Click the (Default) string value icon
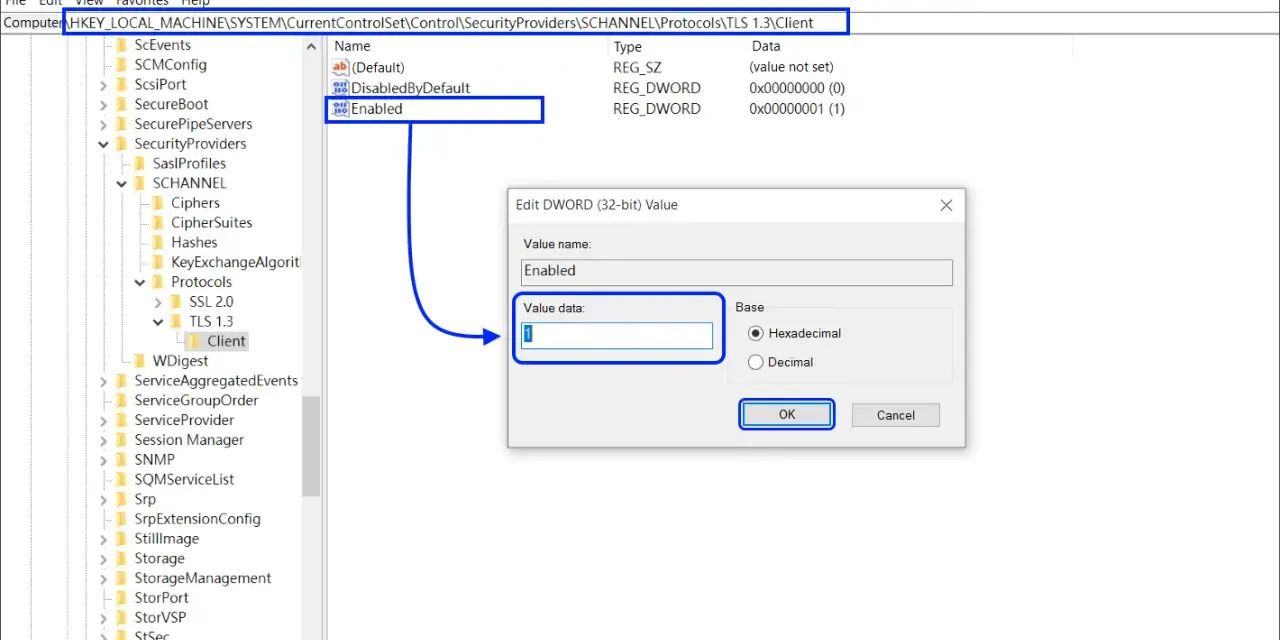 [x=340, y=67]
